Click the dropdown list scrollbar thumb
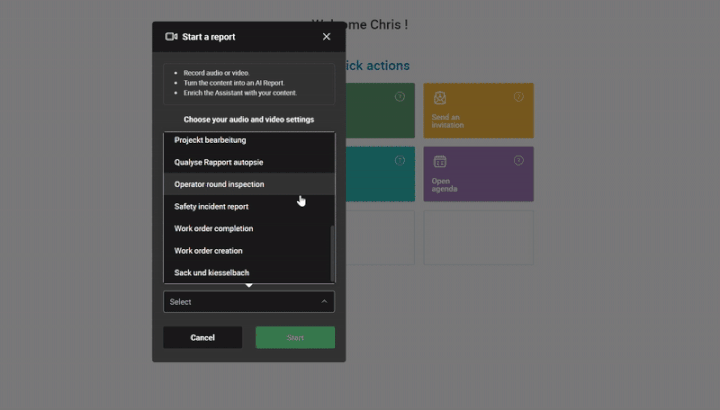Image resolution: width=720 pixels, height=410 pixels. 332,253
